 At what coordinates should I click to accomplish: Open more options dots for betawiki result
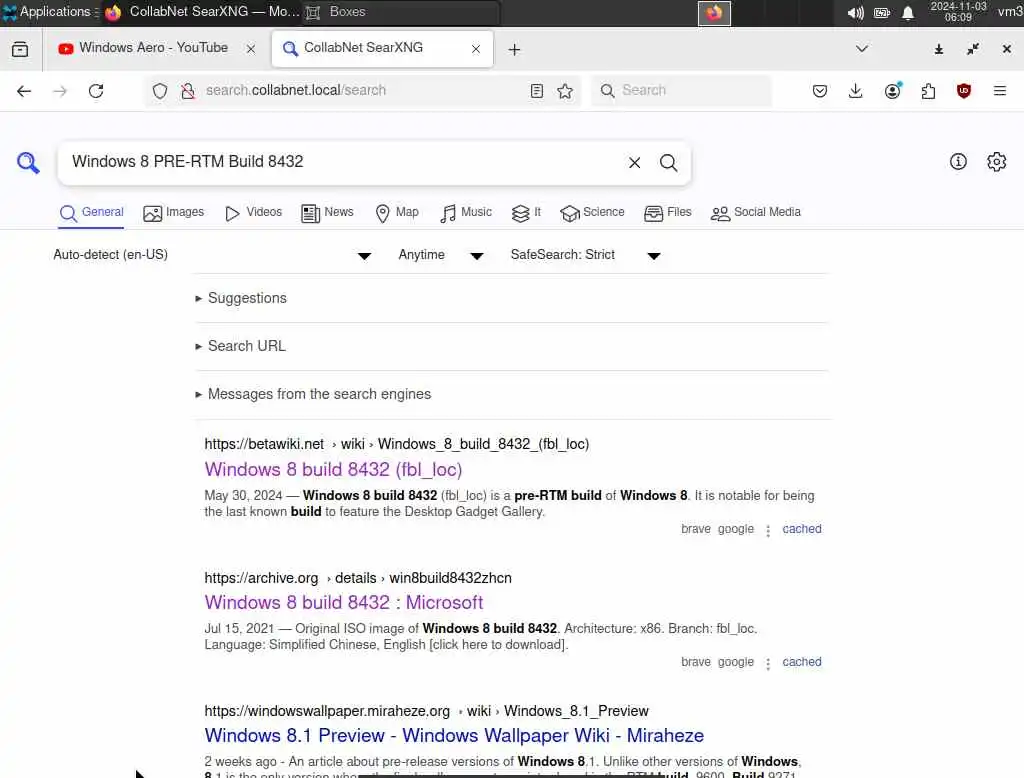pyautogui.click(x=768, y=530)
